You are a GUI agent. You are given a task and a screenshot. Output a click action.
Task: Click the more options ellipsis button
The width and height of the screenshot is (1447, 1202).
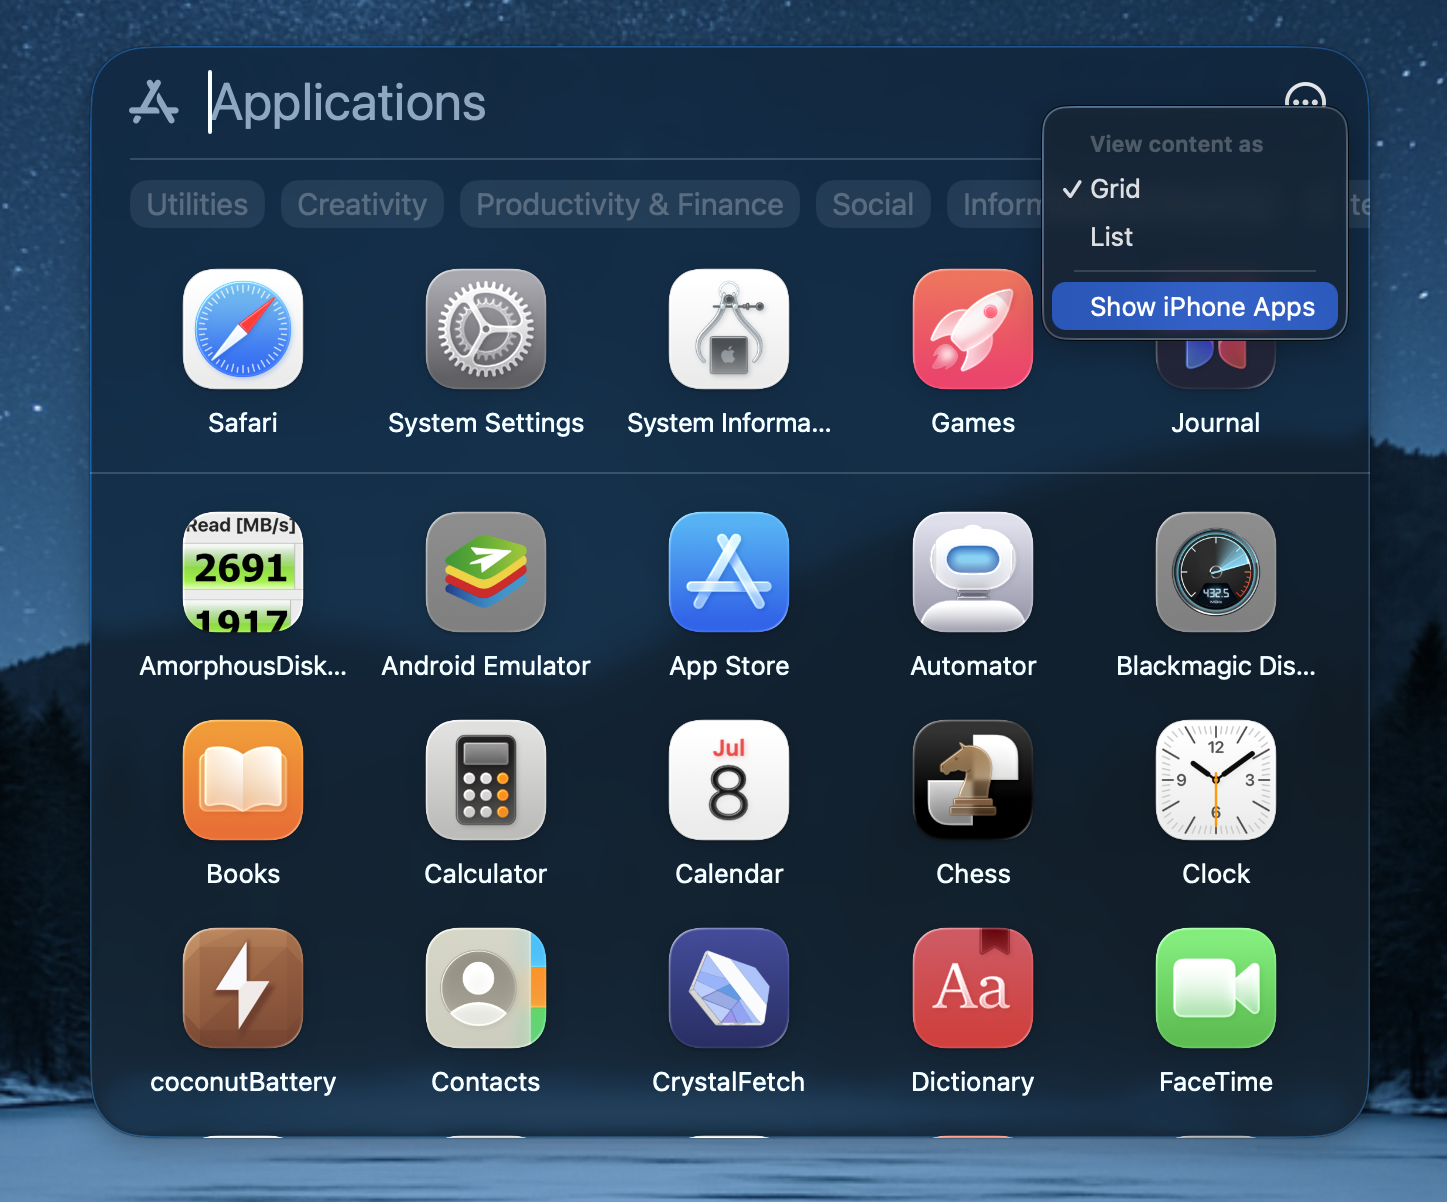[1304, 97]
